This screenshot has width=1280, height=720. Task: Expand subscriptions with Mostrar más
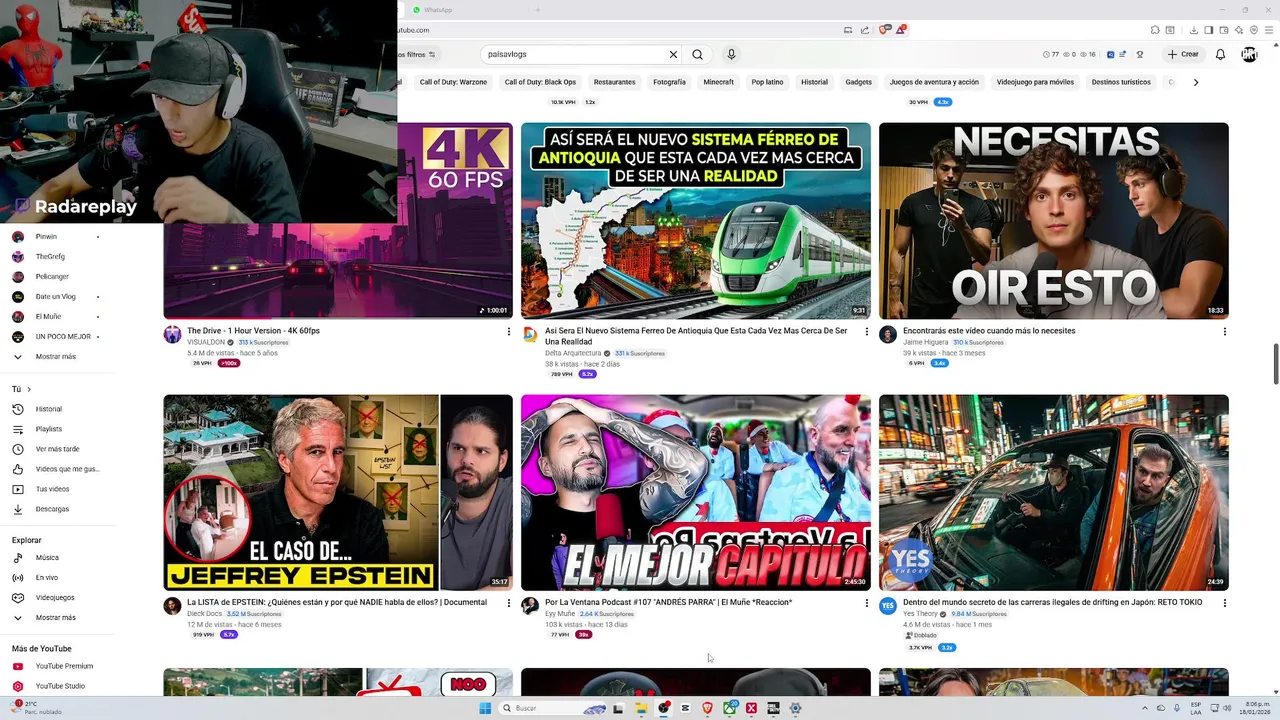[x=57, y=357]
